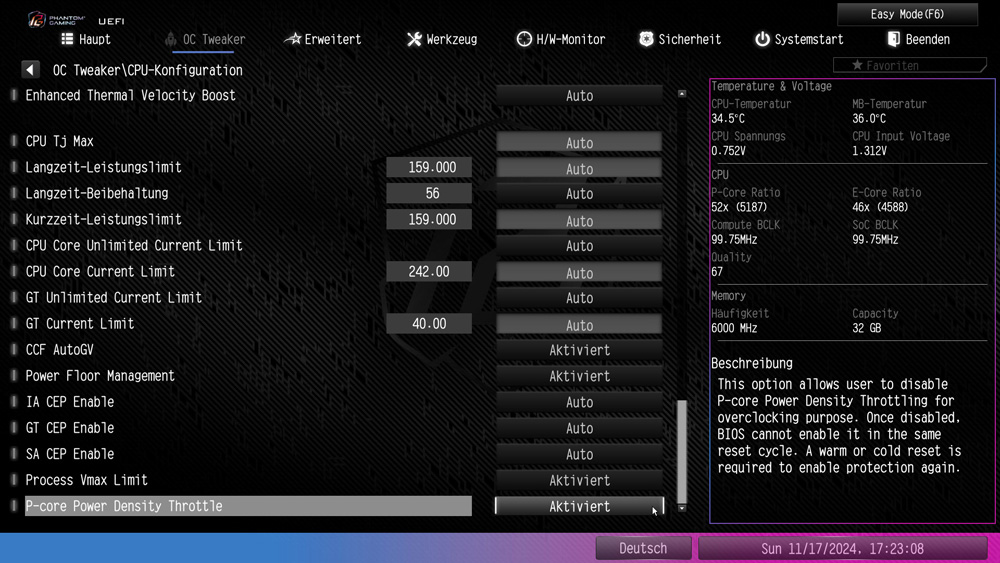Click the date and time display
The image size is (1000, 563).
tap(842, 548)
